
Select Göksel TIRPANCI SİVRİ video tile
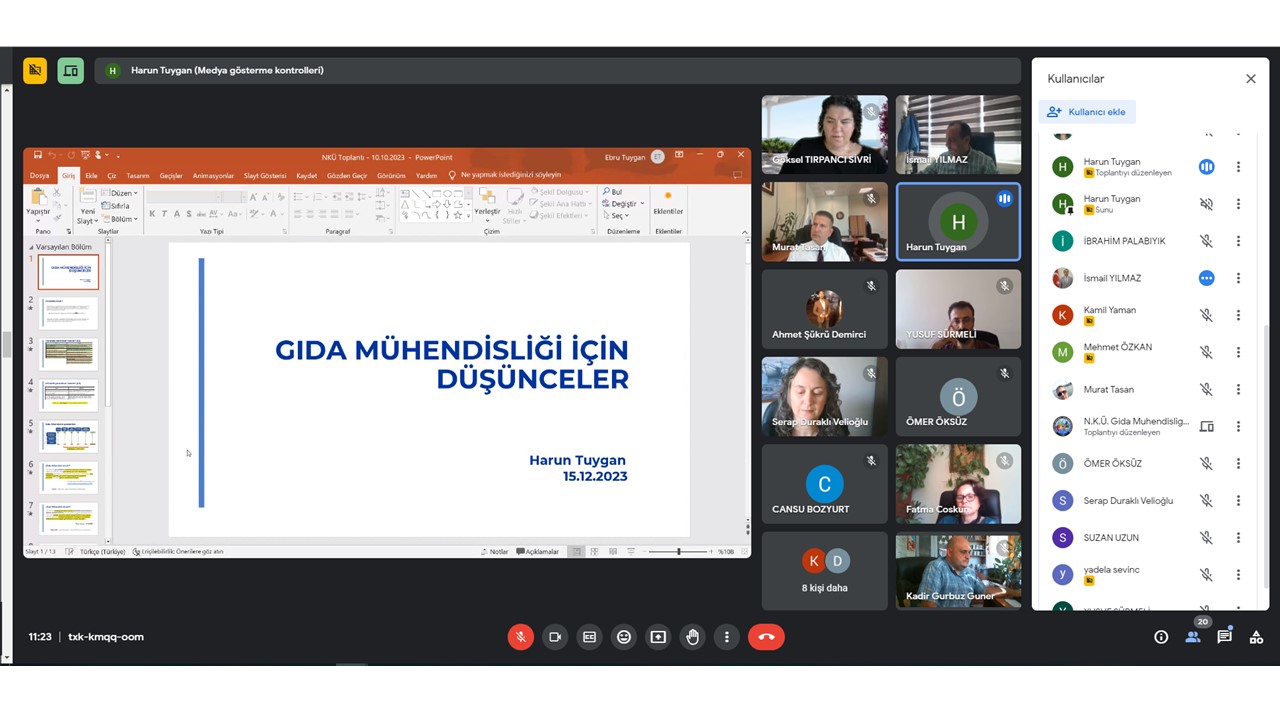pos(824,134)
